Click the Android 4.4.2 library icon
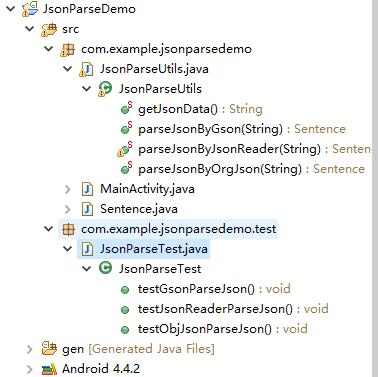This screenshot has height=377, width=378. [x=49, y=369]
